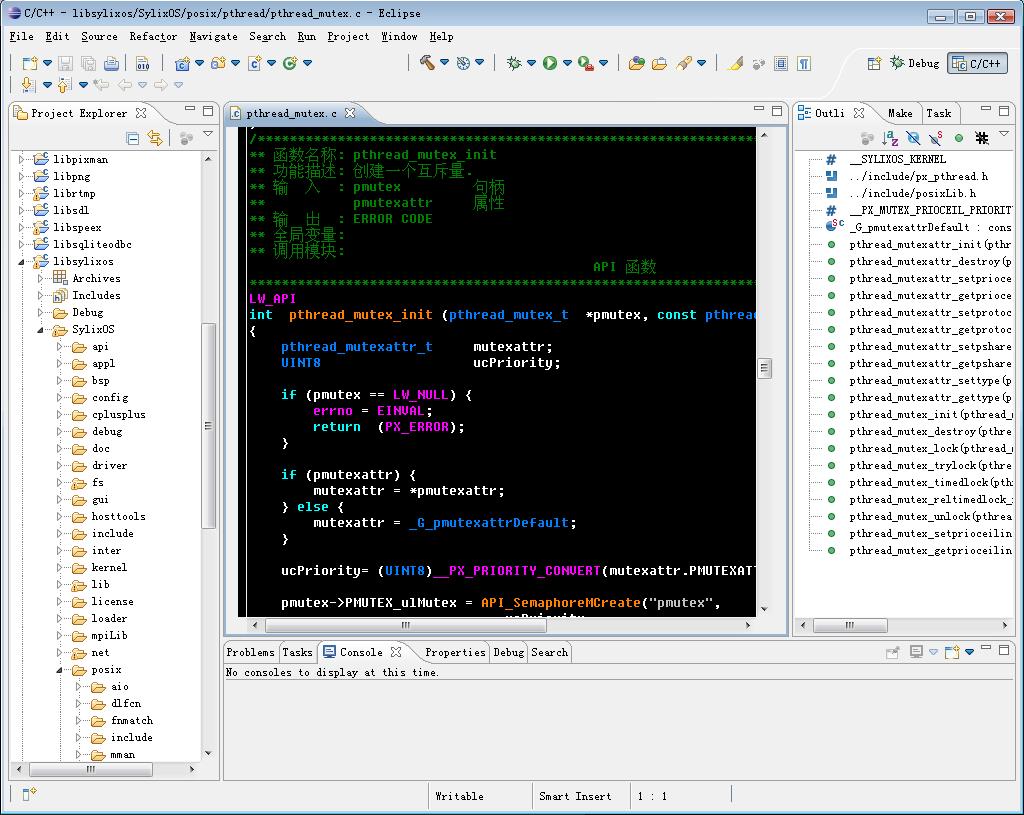Open the Outline View Menu triangle
The image size is (1024, 815).
1004,134
